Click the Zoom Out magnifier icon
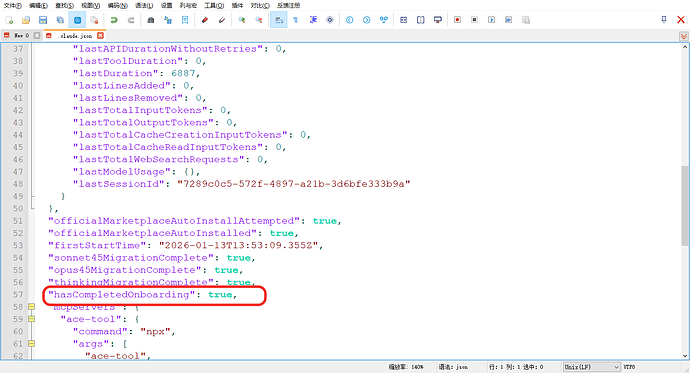 tap(259, 20)
